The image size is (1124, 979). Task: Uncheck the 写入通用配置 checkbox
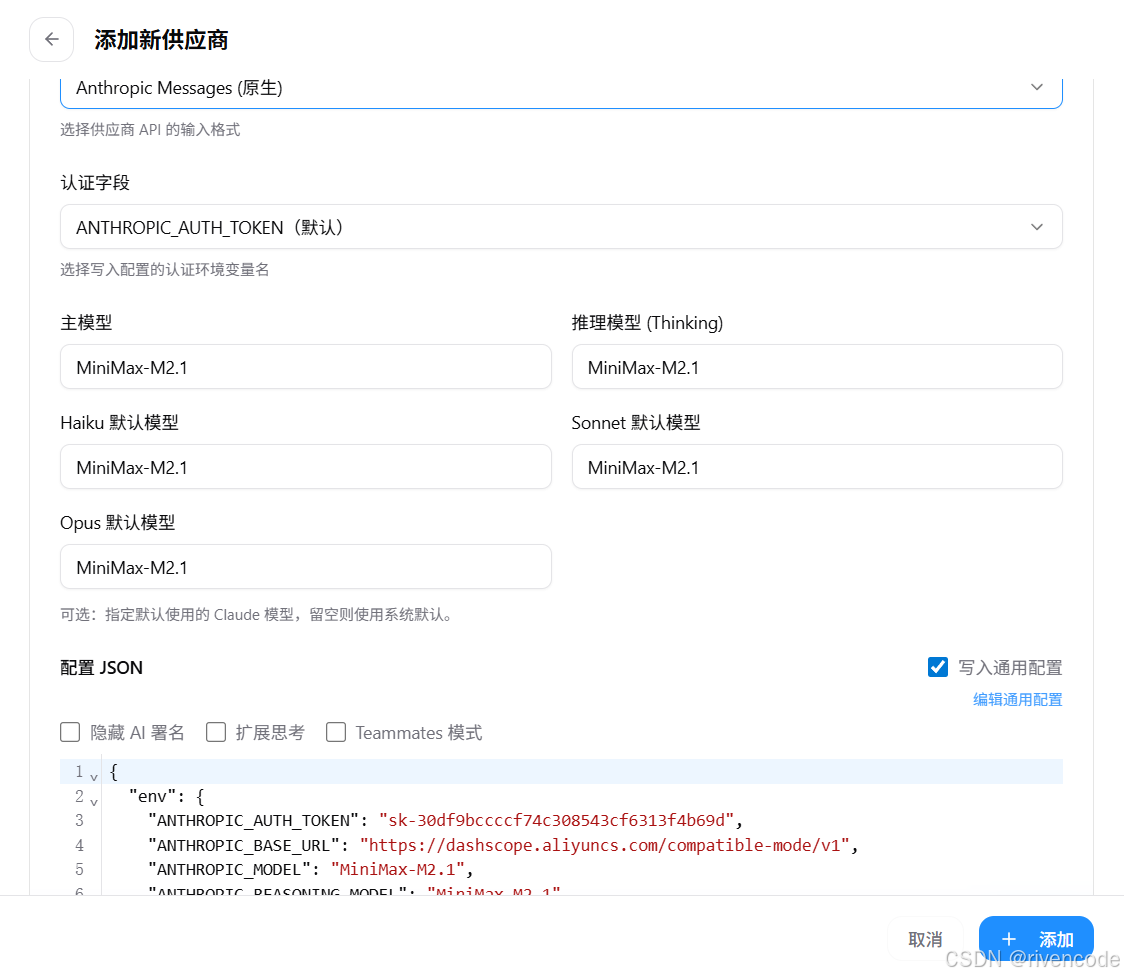point(938,667)
